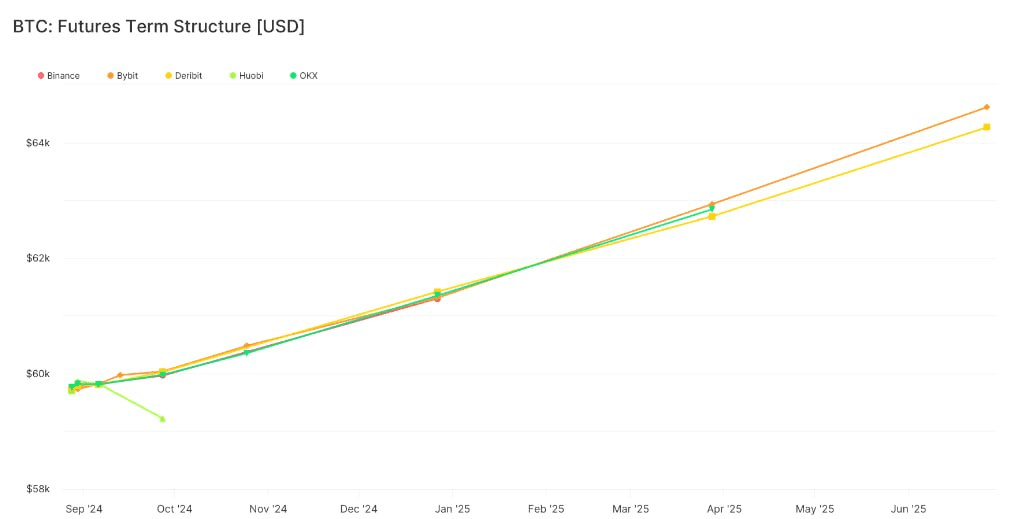Click Deribit's yellow square near Apr '25
Viewport: 1018px width, 519px height.
(x=712, y=216)
